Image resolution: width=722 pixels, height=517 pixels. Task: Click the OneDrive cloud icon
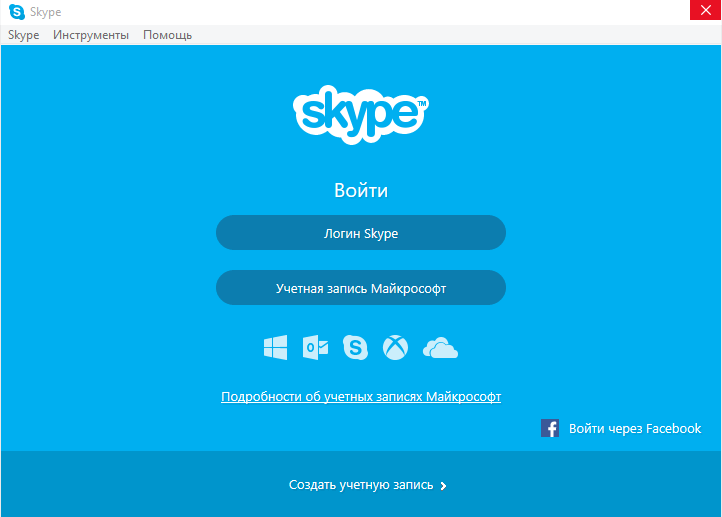click(440, 348)
